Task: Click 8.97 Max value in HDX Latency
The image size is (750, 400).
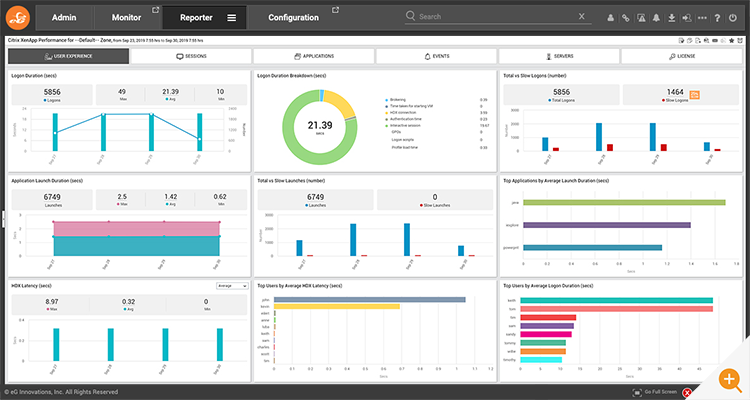Action: (x=52, y=301)
